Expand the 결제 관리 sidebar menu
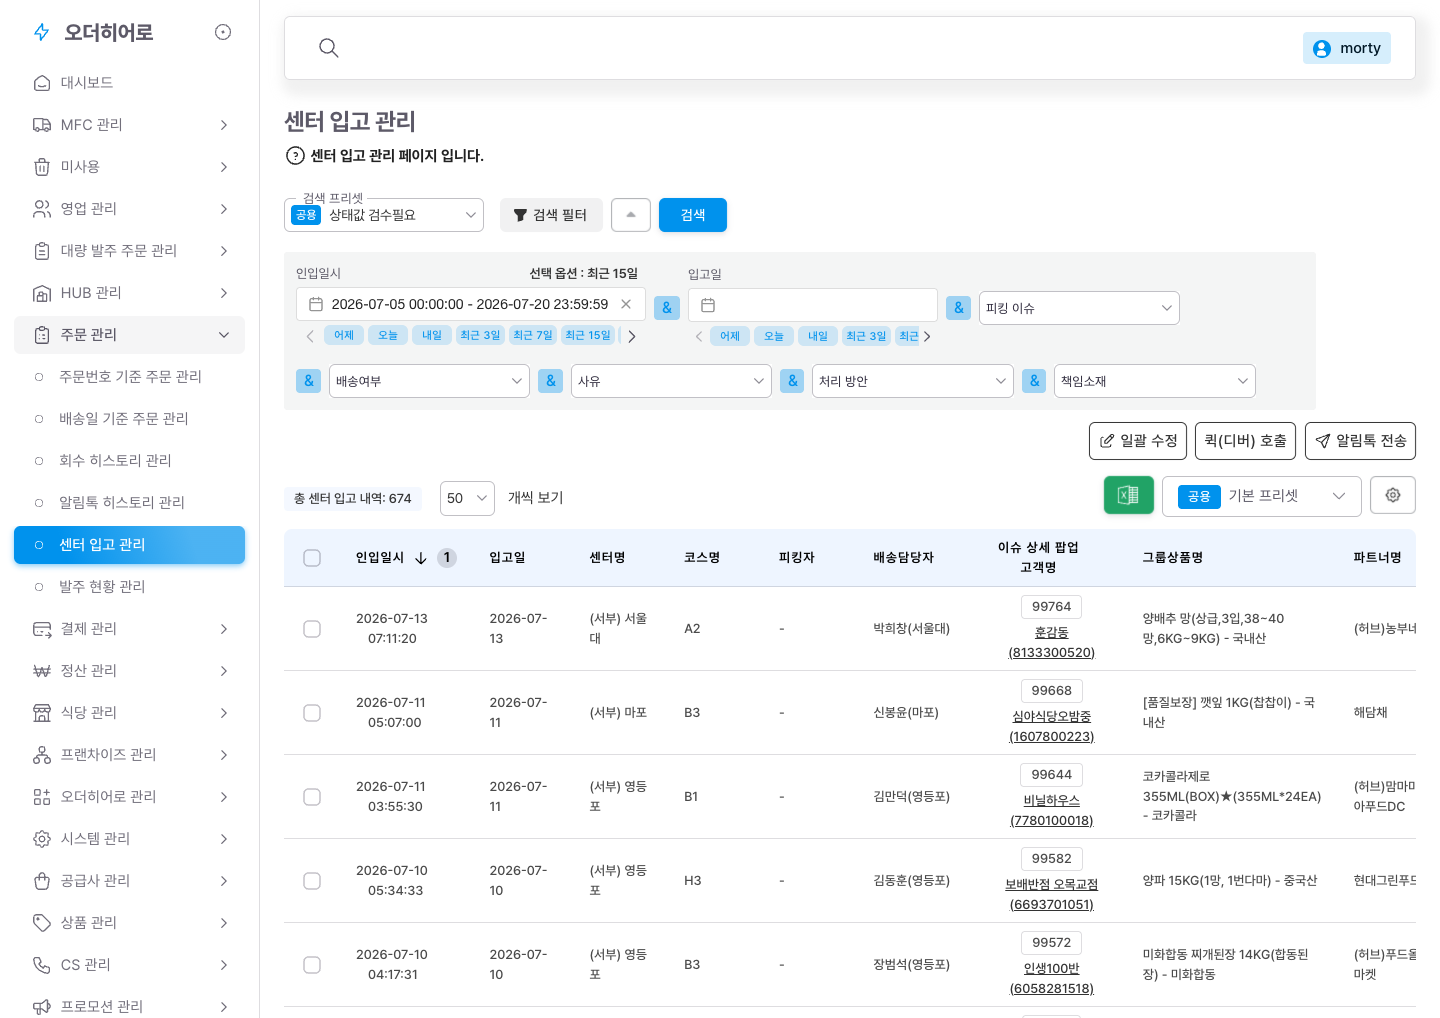This screenshot has height=1018, width=1440. (129, 629)
